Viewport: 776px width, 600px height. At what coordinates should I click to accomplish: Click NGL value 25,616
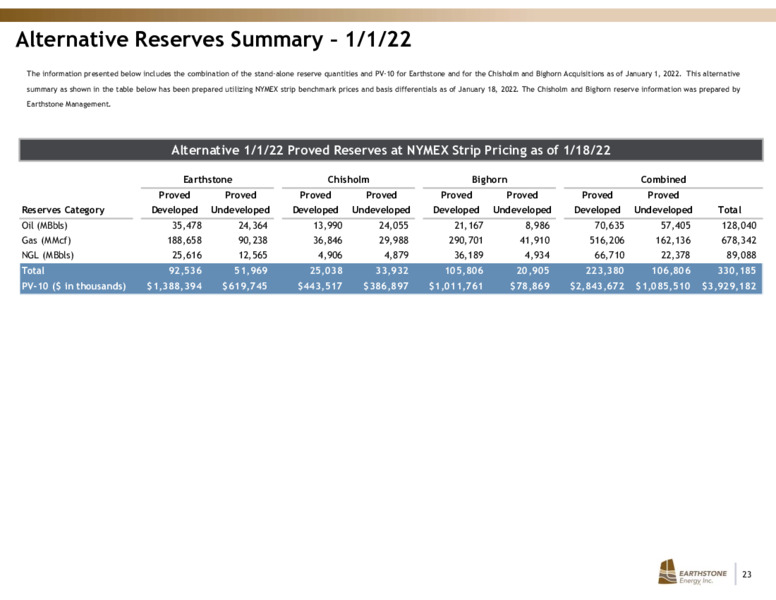[x=187, y=255]
